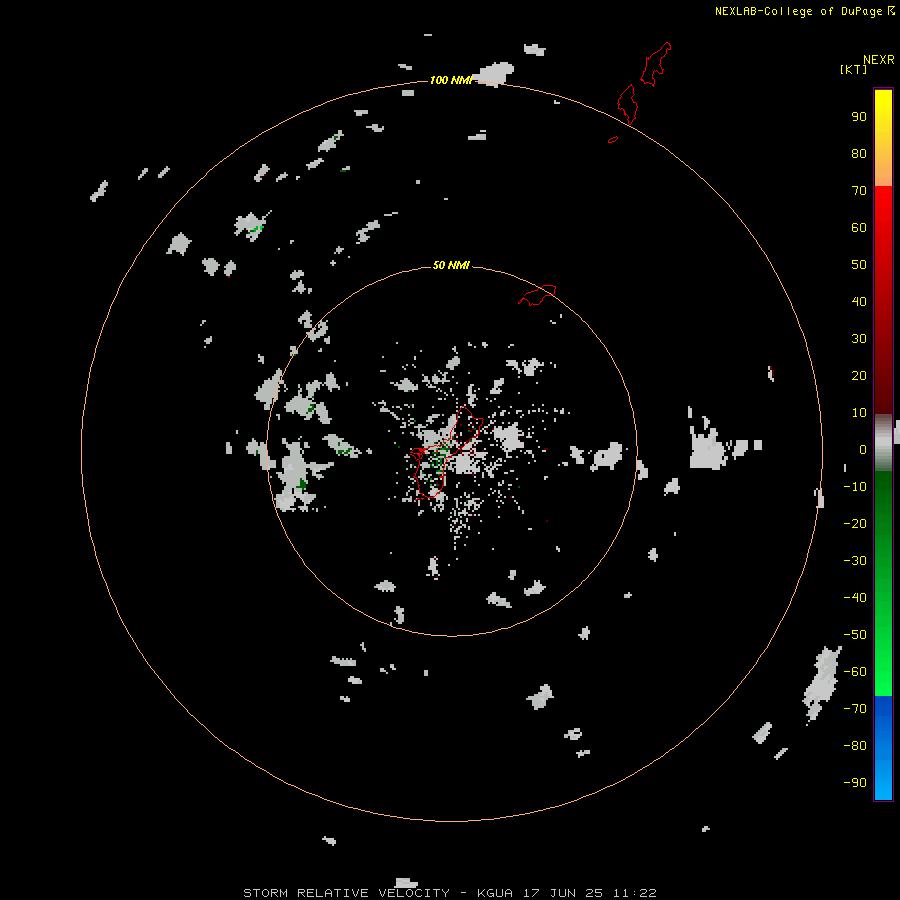Click the 30 value on velocity scale
Image resolution: width=900 pixels, height=900 pixels.
point(859,339)
